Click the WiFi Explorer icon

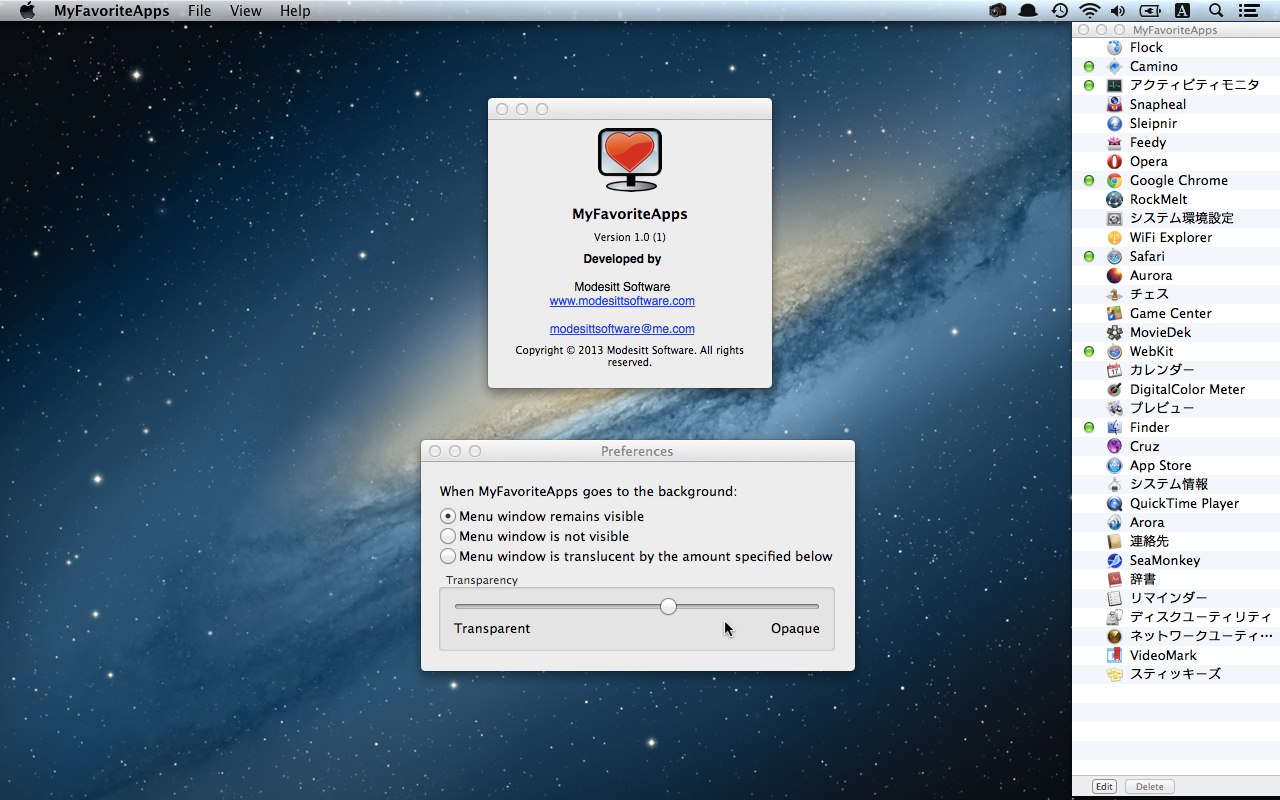point(1114,238)
